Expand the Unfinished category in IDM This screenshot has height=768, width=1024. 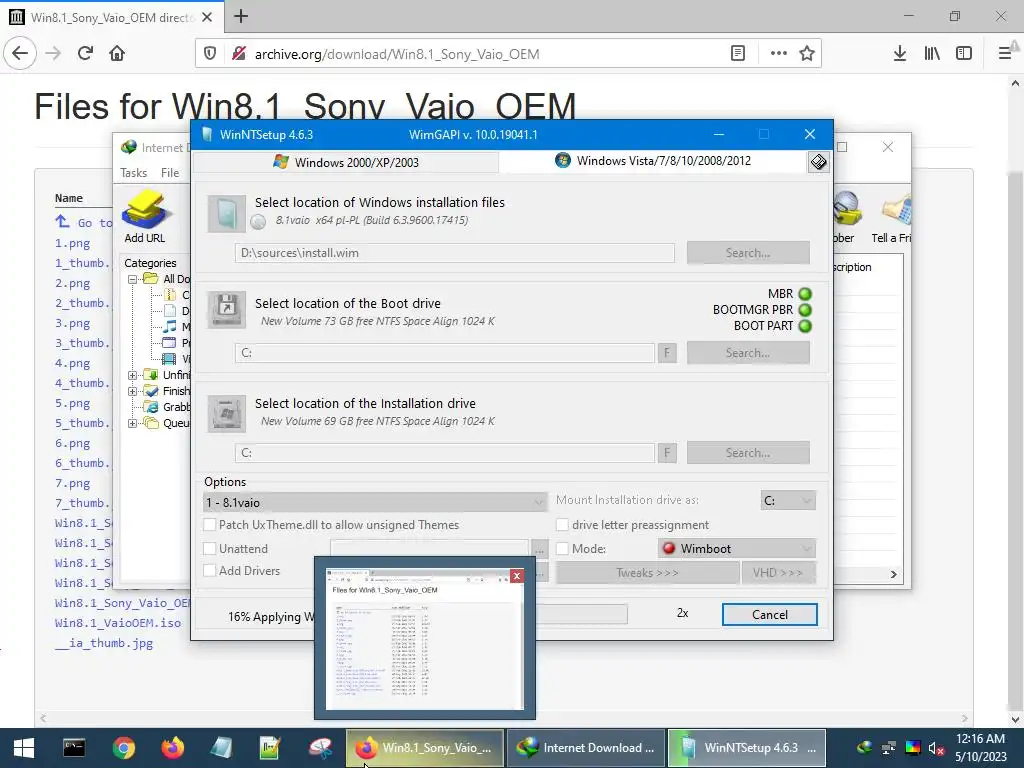coord(133,375)
